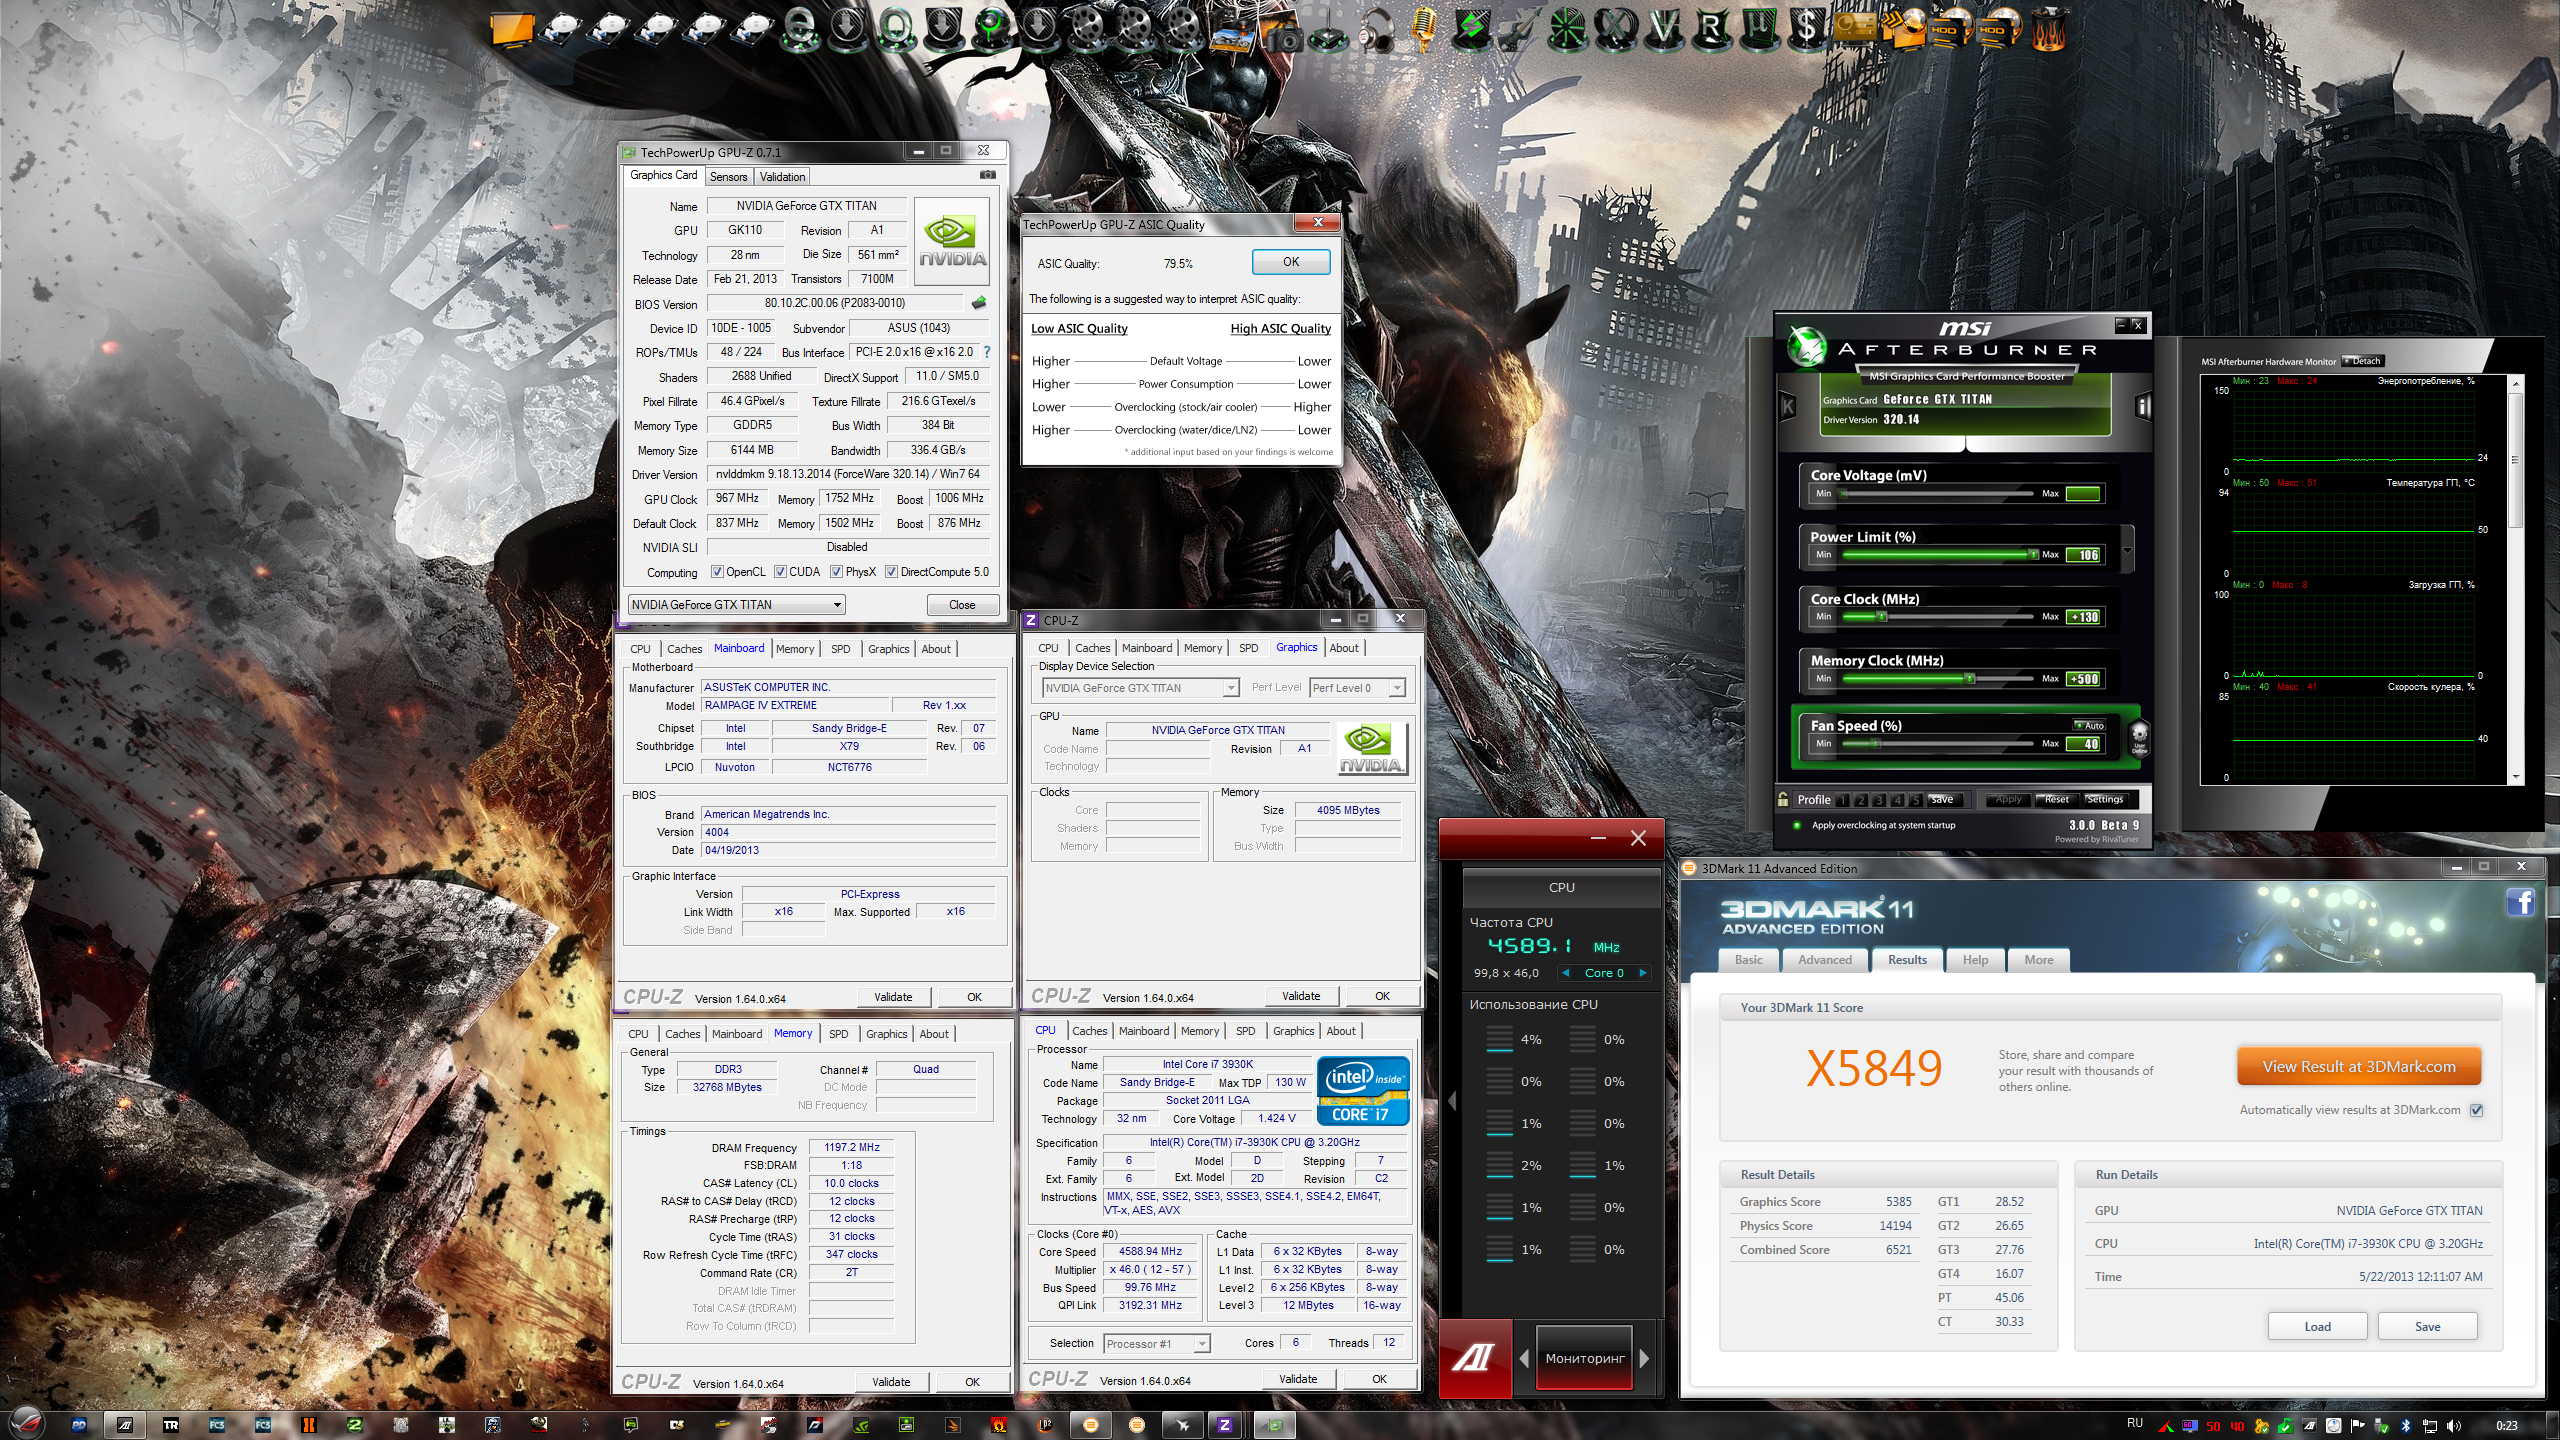Click Afterburner Settings button
This screenshot has height=1440, width=2560.
(x=2105, y=799)
